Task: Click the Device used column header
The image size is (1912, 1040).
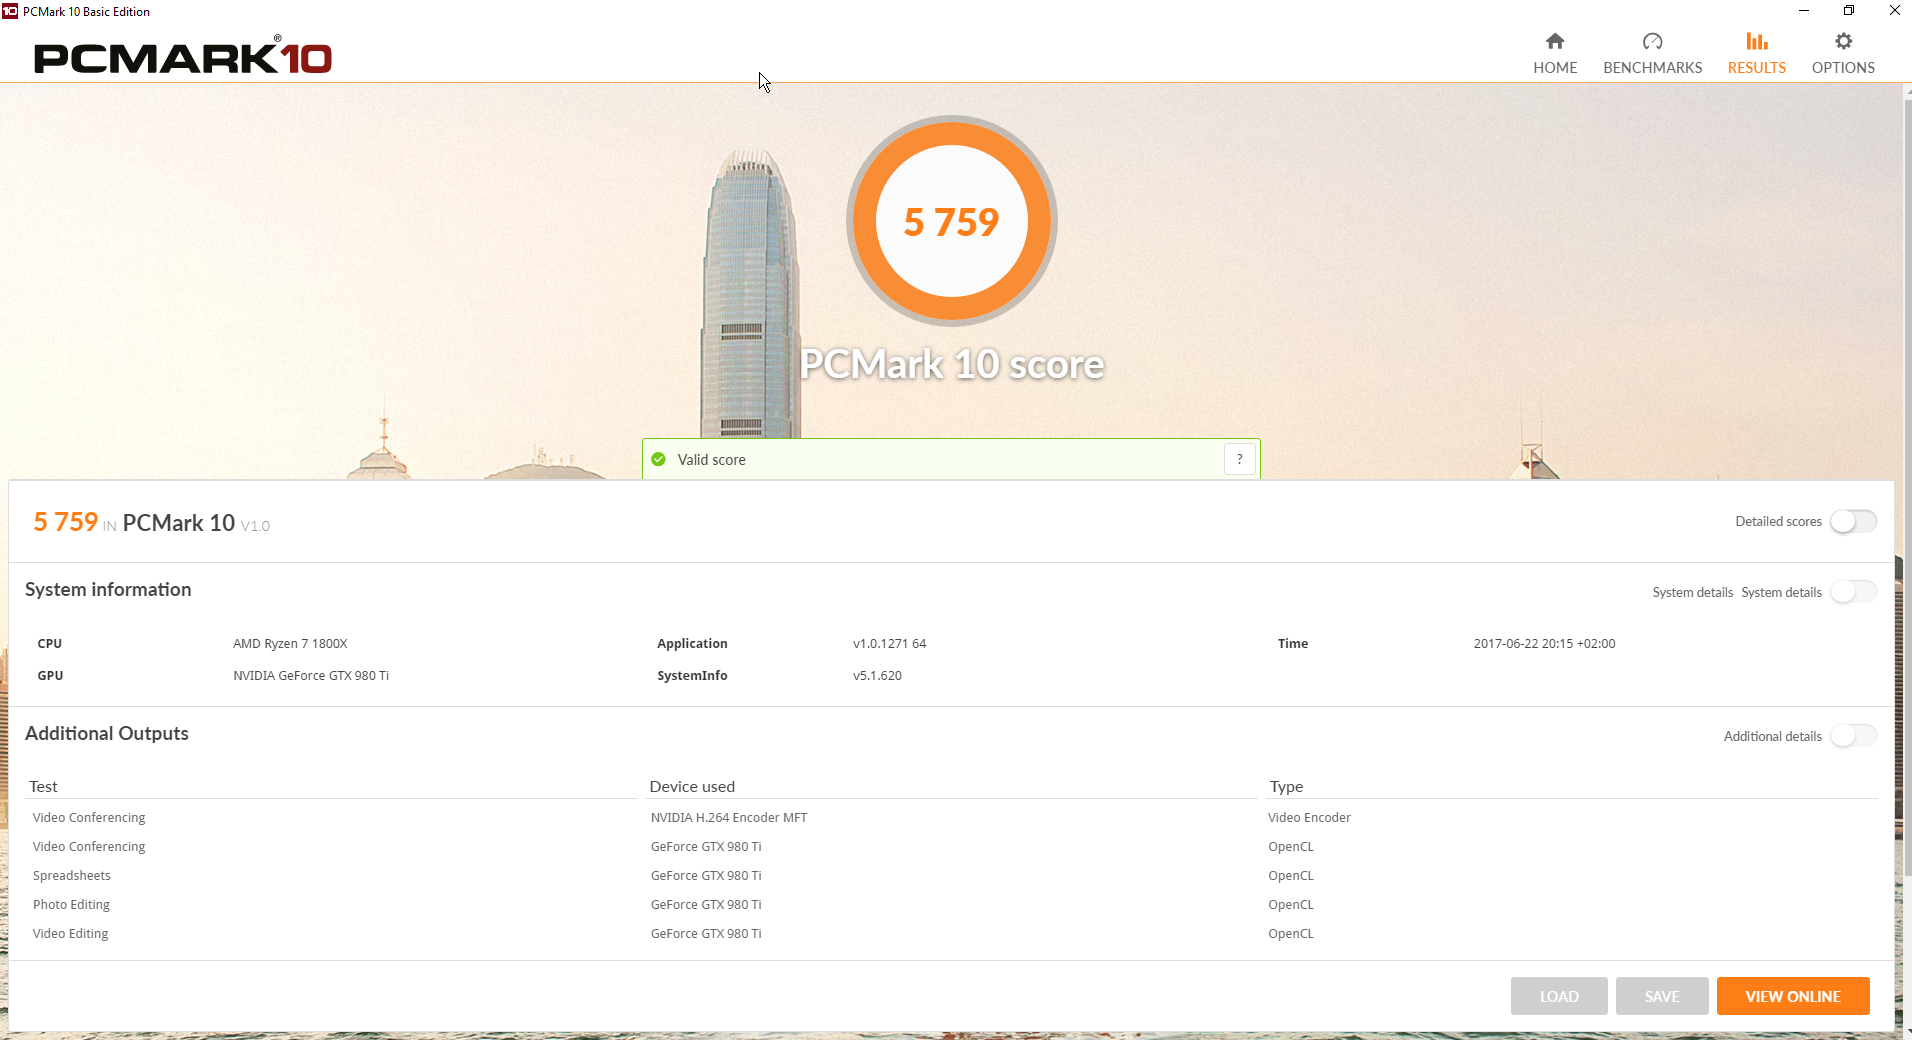Action: click(x=692, y=787)
